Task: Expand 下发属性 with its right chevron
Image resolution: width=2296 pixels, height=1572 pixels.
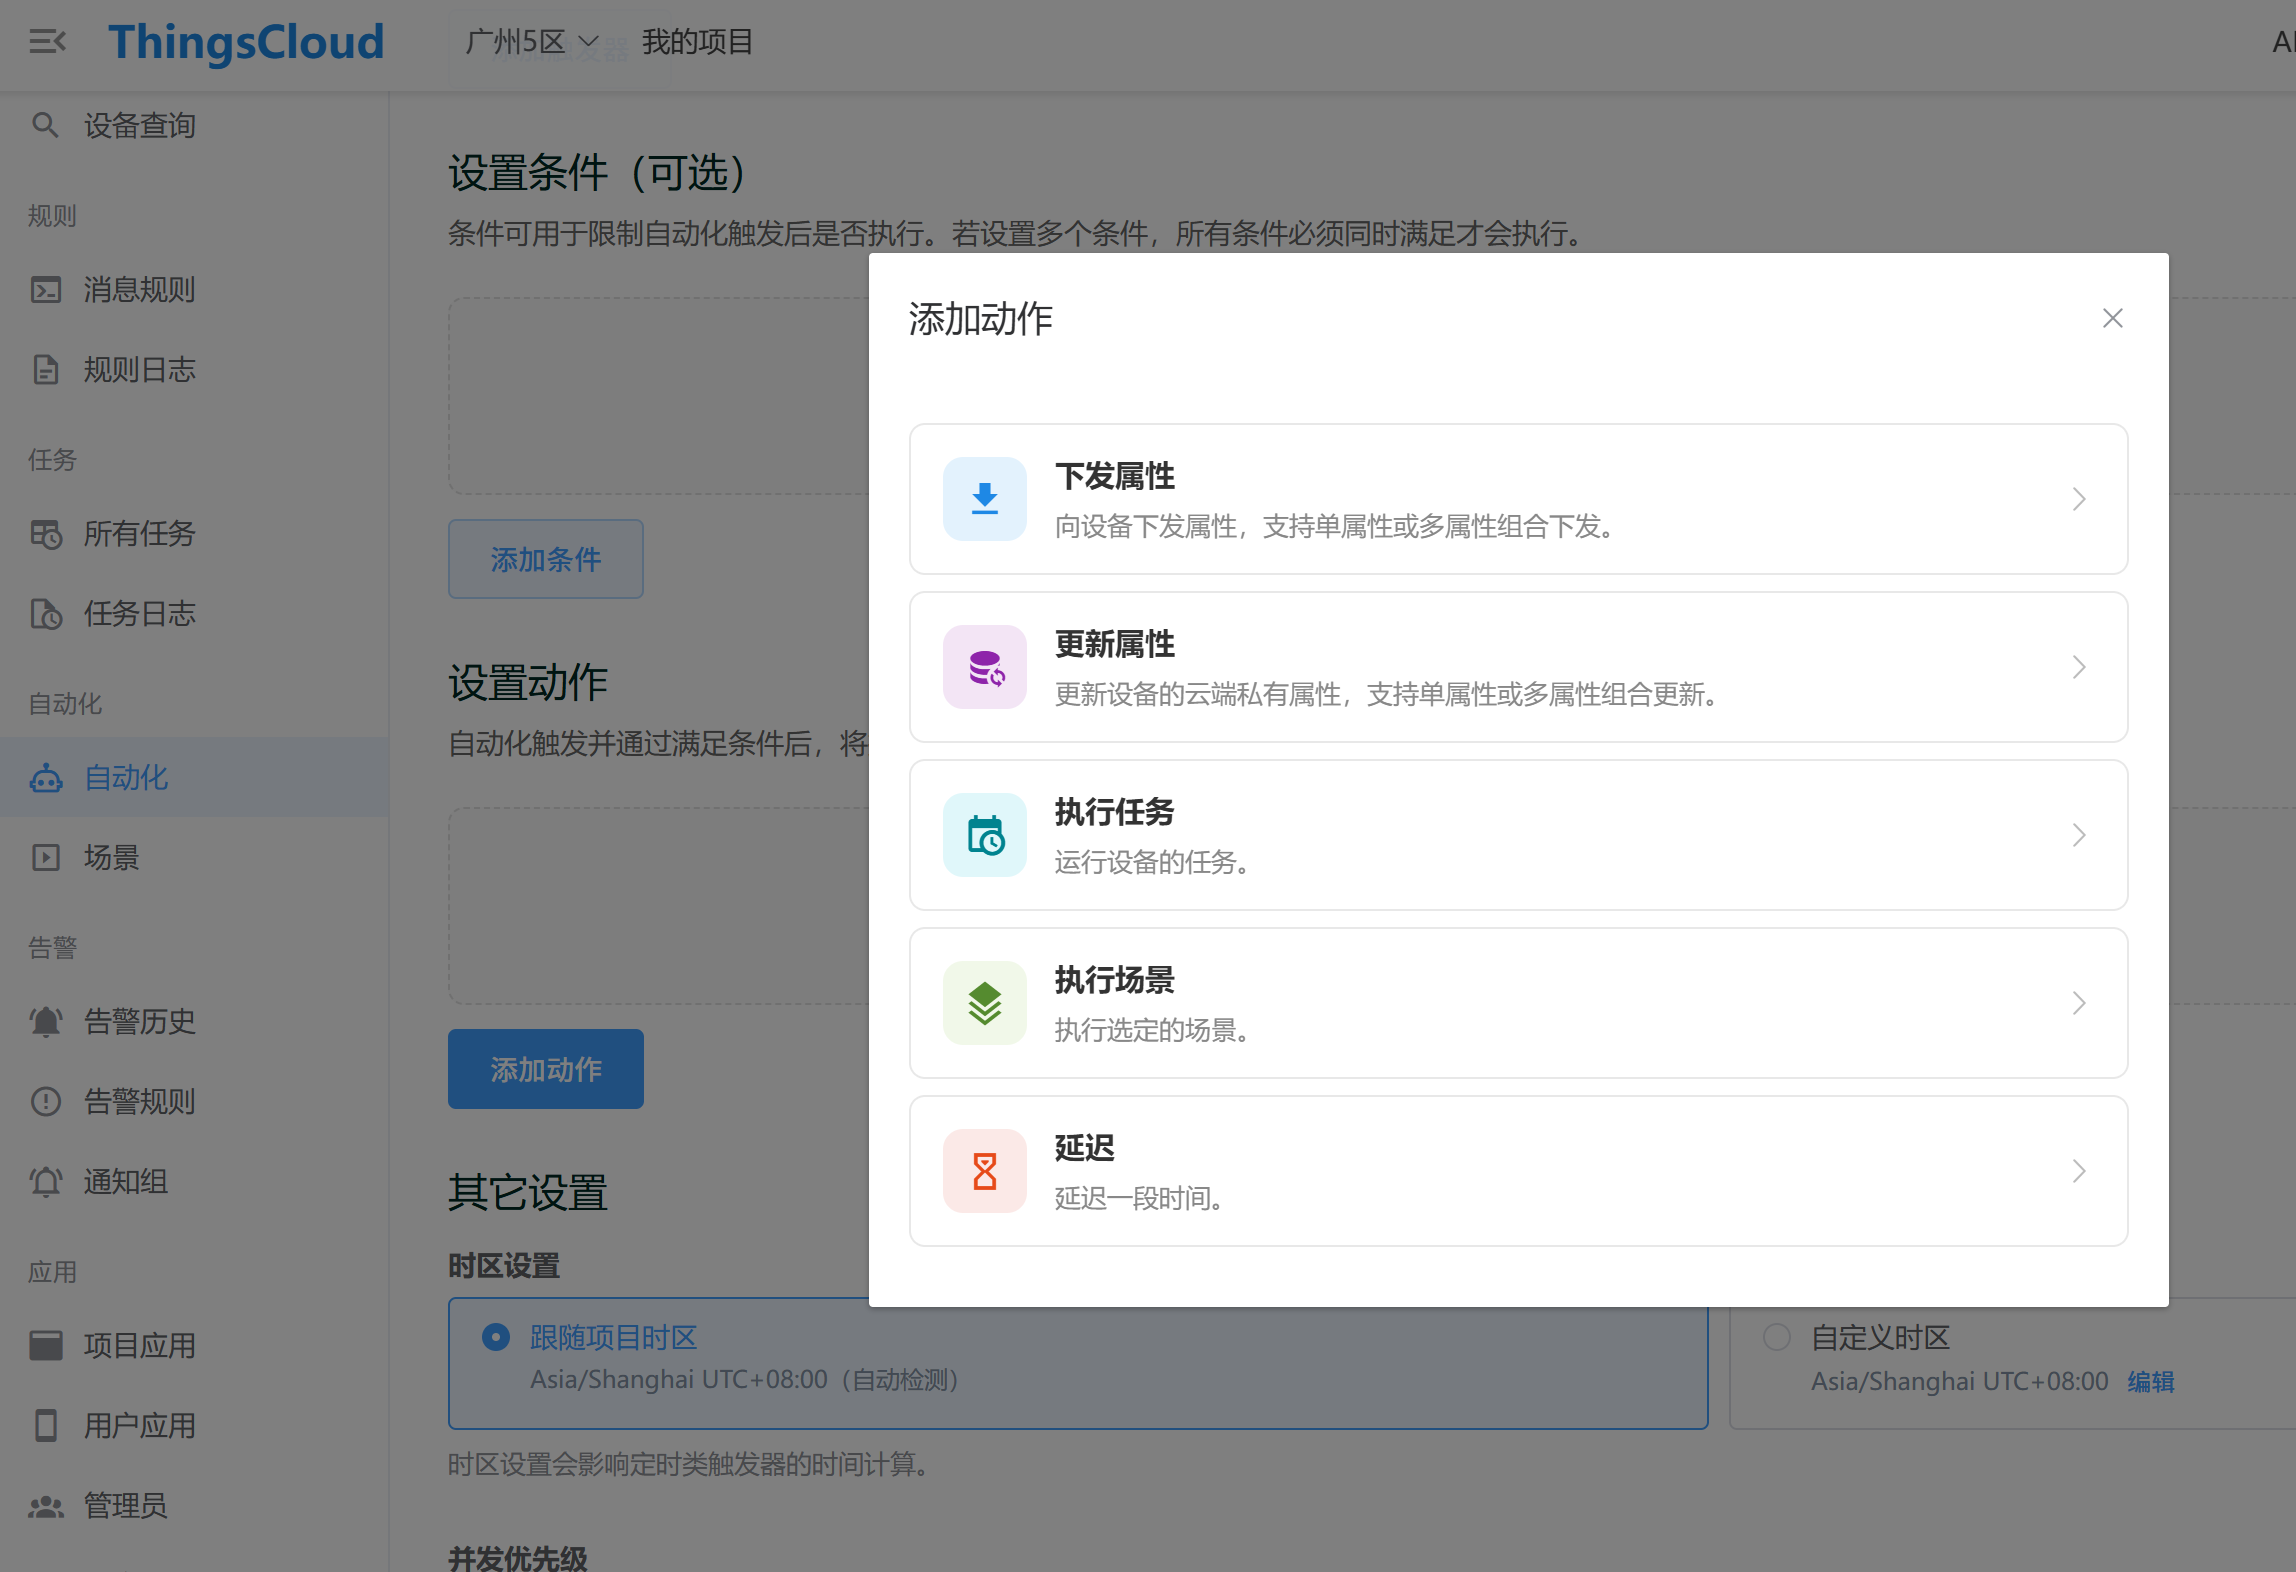Action: pyautogui.click(x=2079, y=498)
